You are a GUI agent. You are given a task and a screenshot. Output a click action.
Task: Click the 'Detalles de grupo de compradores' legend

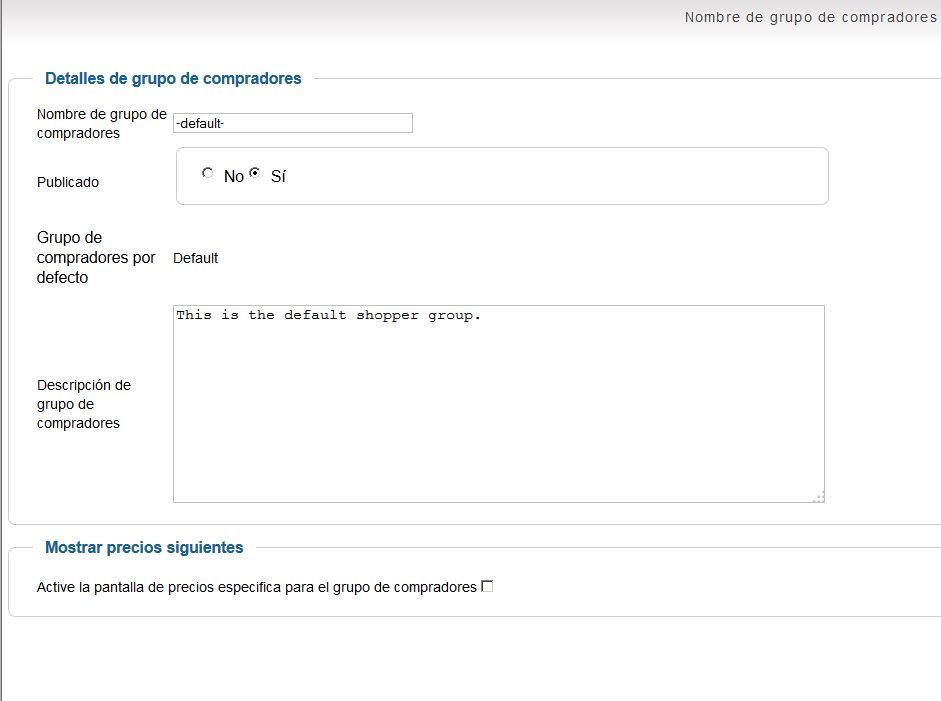coord(173,79)
